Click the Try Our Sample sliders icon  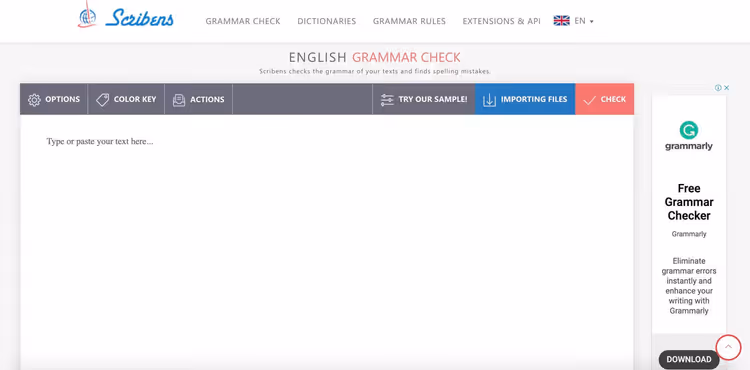(387, 100)
